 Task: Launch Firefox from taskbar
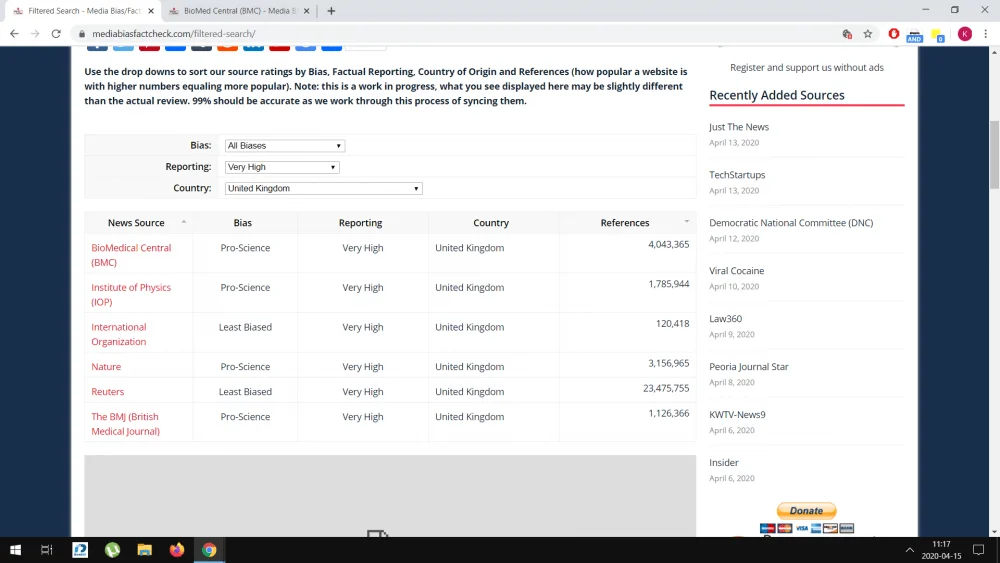point(177,550)
